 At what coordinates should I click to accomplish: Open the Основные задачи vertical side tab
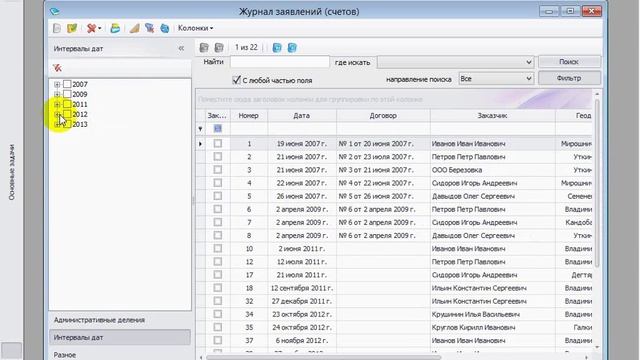[11, 172]
